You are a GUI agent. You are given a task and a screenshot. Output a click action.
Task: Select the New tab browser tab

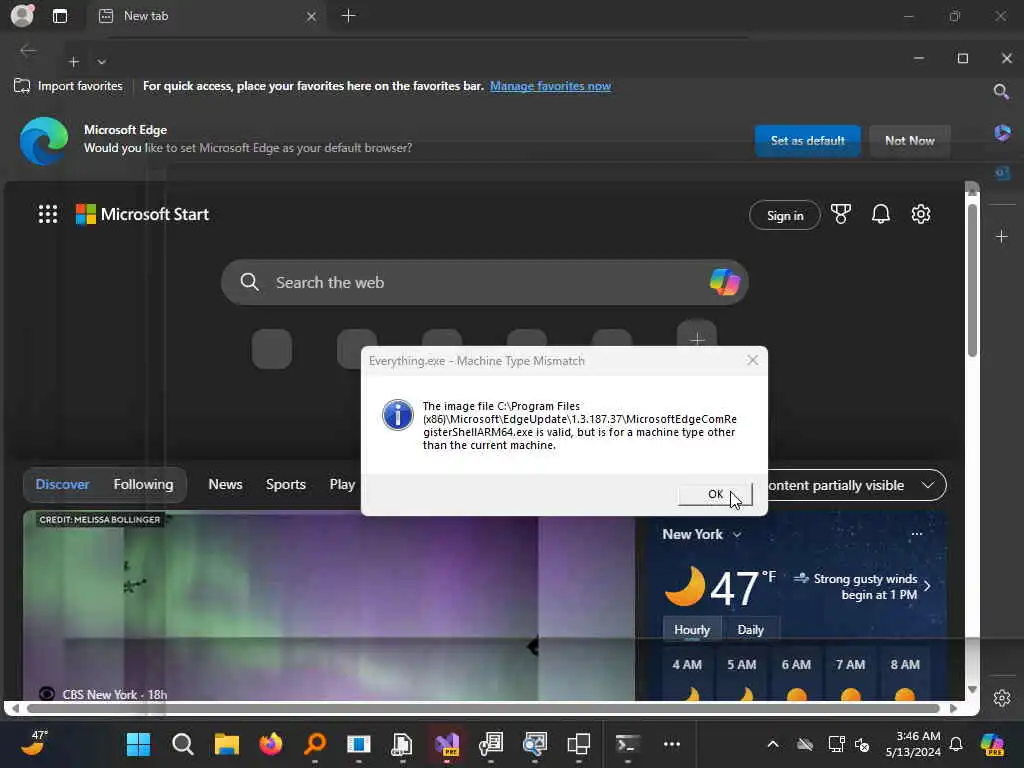tap(206, 16)
